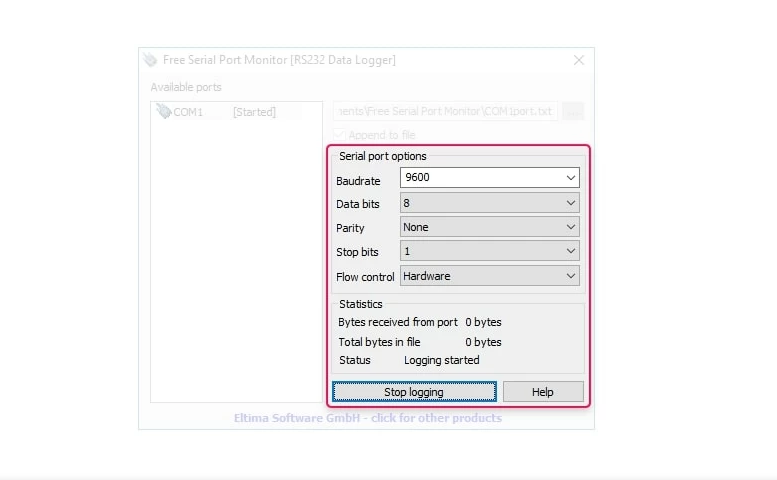Click the Serial port options group label
This screenshot has height=480, width=777.
coord(383,156)
